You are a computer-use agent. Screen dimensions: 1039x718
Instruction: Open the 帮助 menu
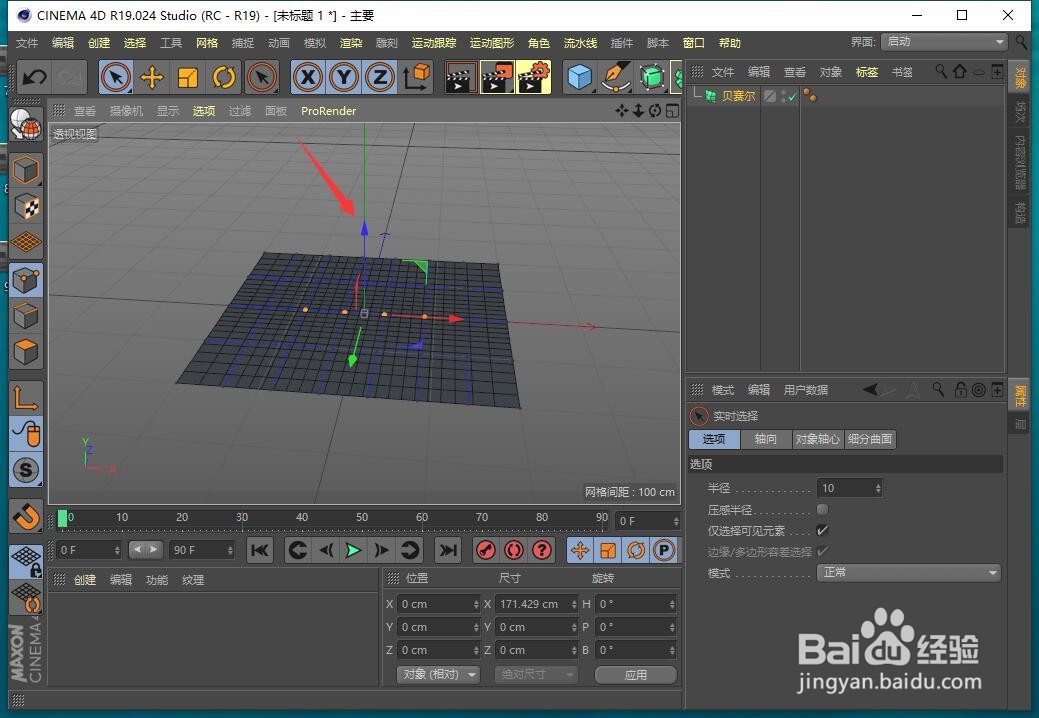(730, 43)
